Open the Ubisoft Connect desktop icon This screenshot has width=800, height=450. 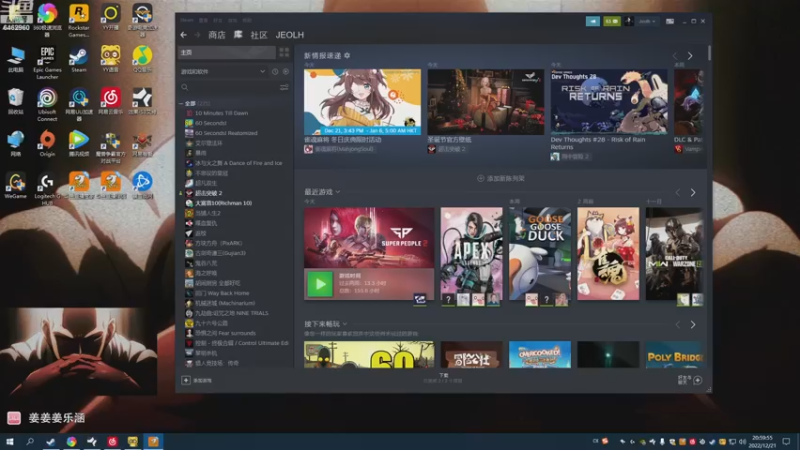47,105
